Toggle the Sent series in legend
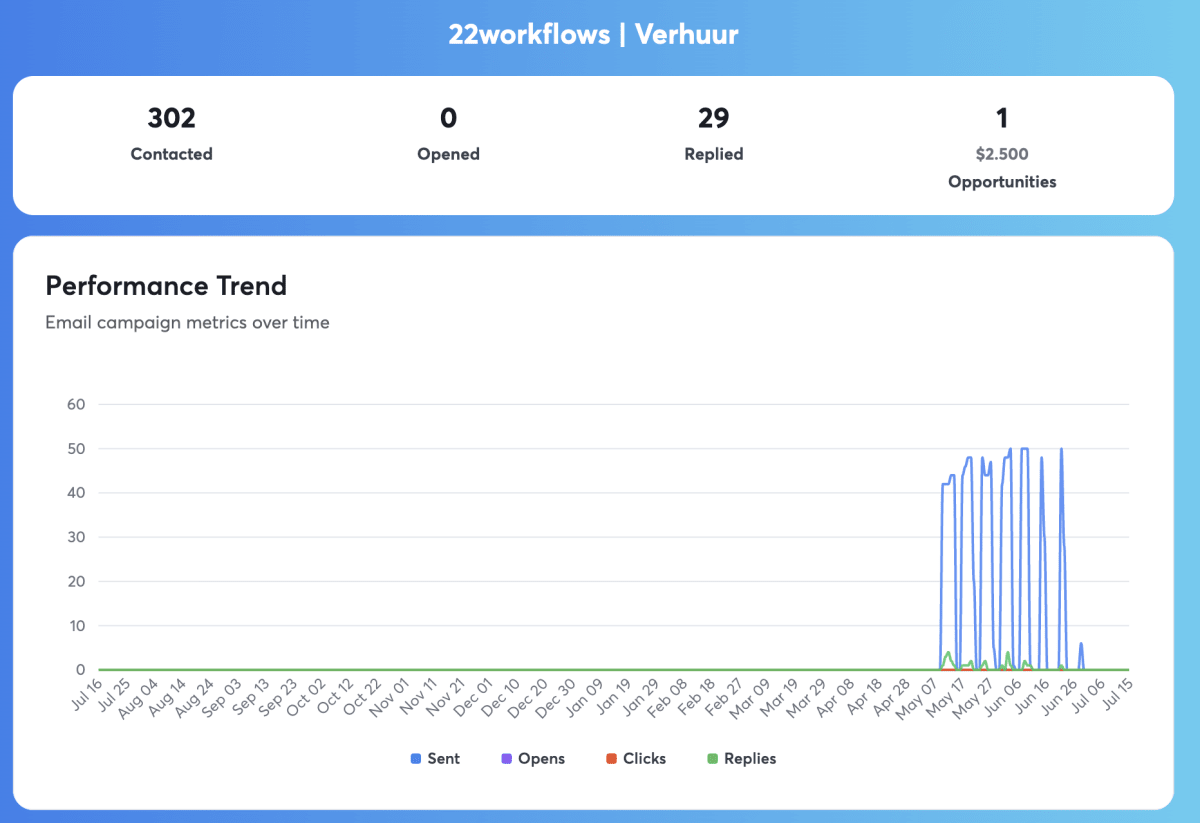The height and width of the screenshot is (823, 1200). point(435,759)
